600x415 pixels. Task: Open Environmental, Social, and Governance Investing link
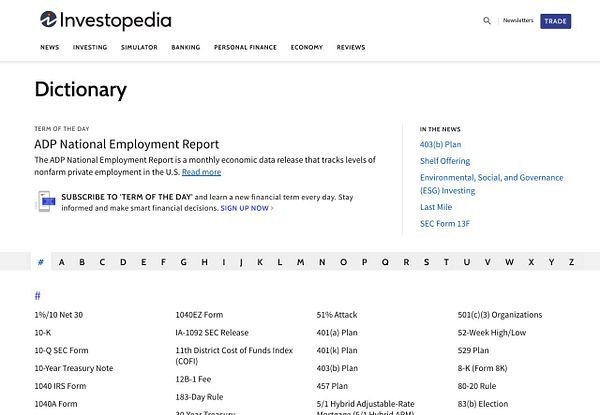492,184
